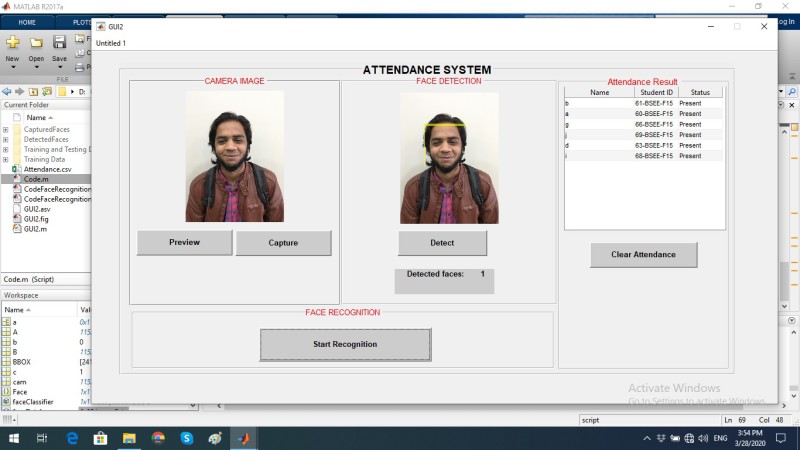Image resolution: width=800 pixels, height=450 pixels.
Task: Click the Status column header
Action: coord(700,92)
